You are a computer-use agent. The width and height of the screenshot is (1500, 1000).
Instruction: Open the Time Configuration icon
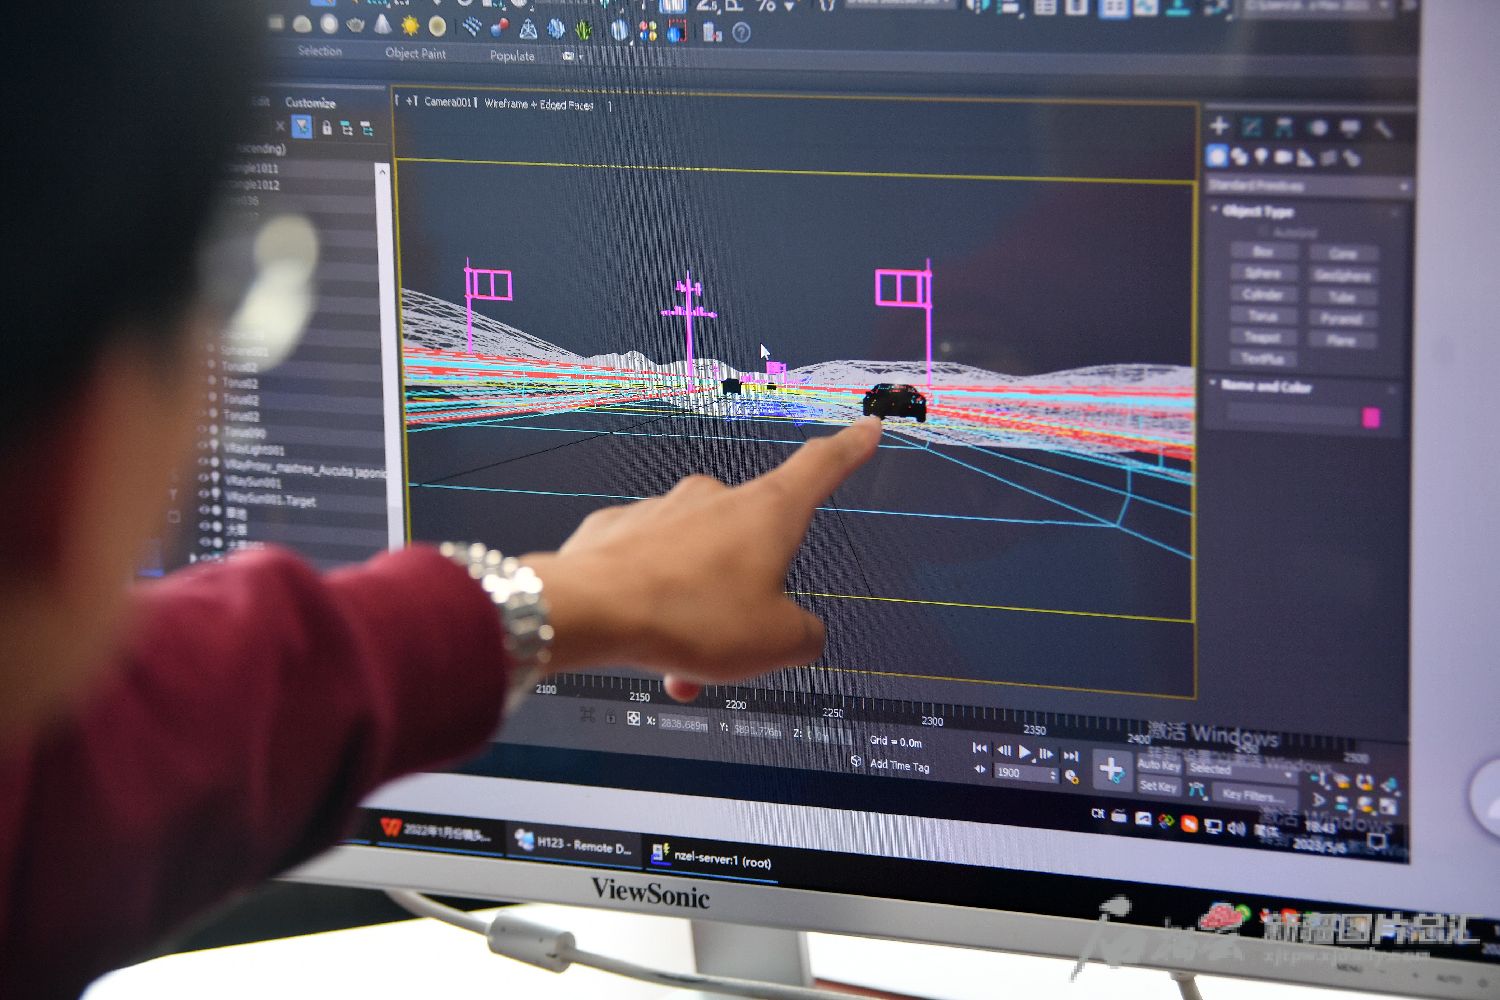[1071, 777]
